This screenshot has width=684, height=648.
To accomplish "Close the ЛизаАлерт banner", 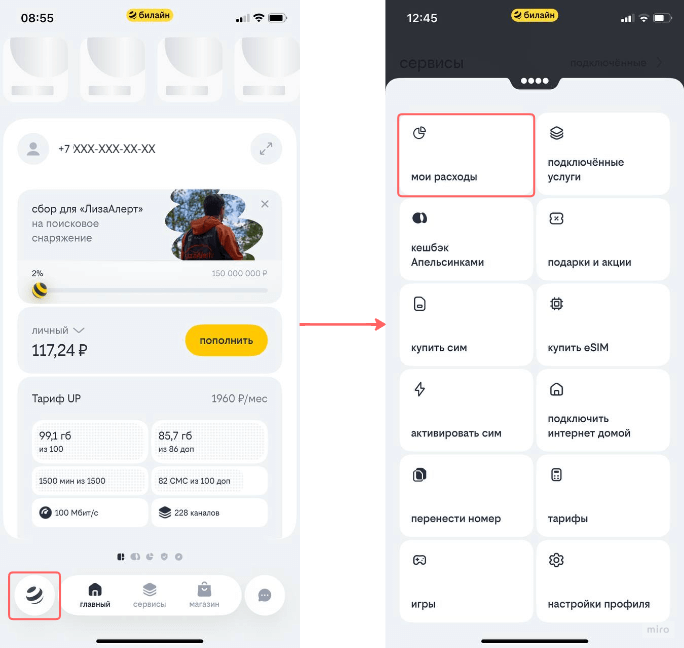I will point(265,204).
